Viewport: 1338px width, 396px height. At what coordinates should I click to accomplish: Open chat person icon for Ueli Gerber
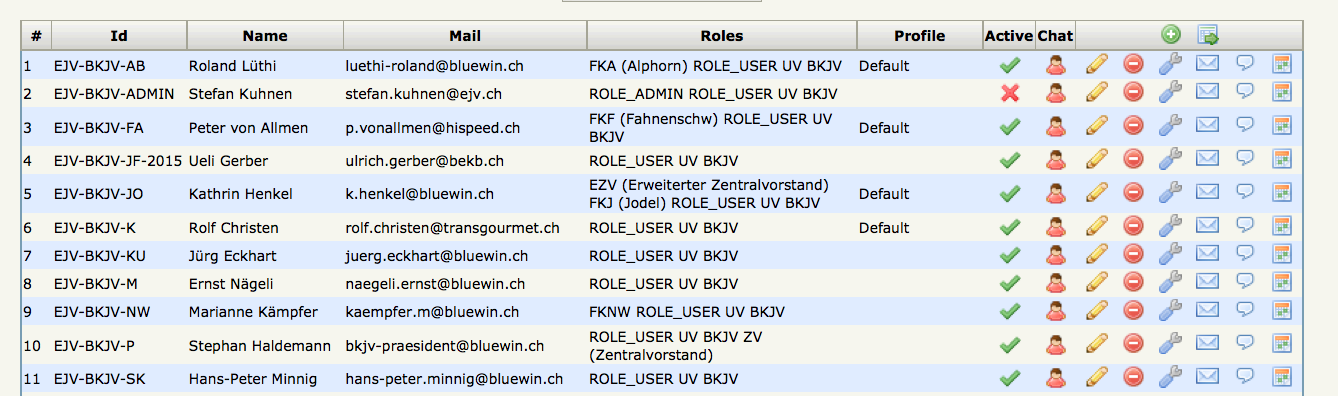[x=1056, y=160]
